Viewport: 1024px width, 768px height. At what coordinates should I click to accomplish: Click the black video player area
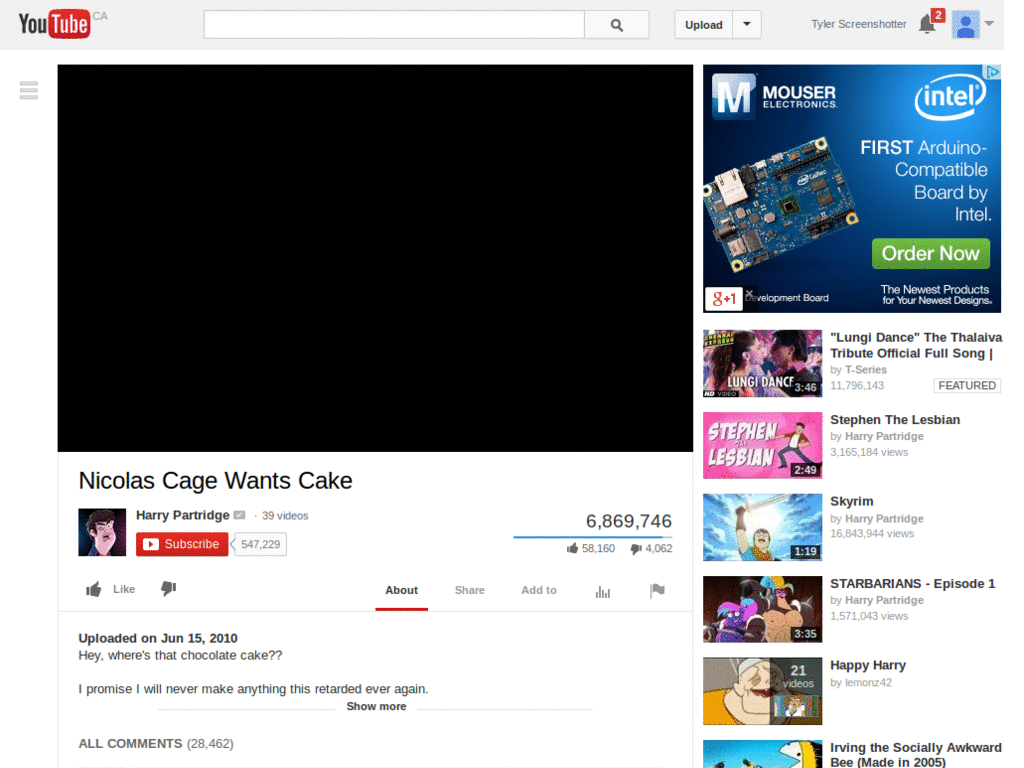375,258
